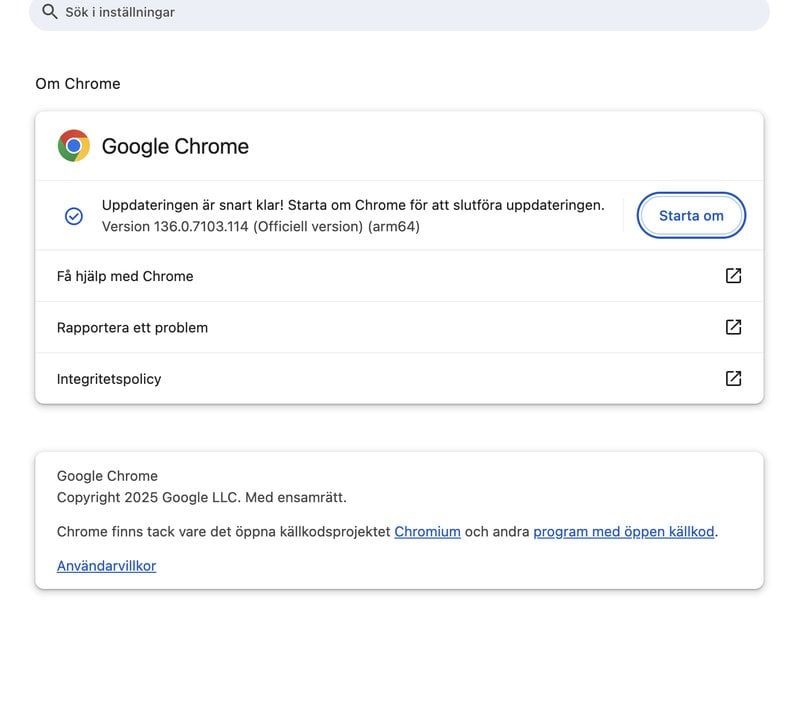Click the magnifier icon in search bar
This screenshot has width=800, height=719.
point(49,11)
